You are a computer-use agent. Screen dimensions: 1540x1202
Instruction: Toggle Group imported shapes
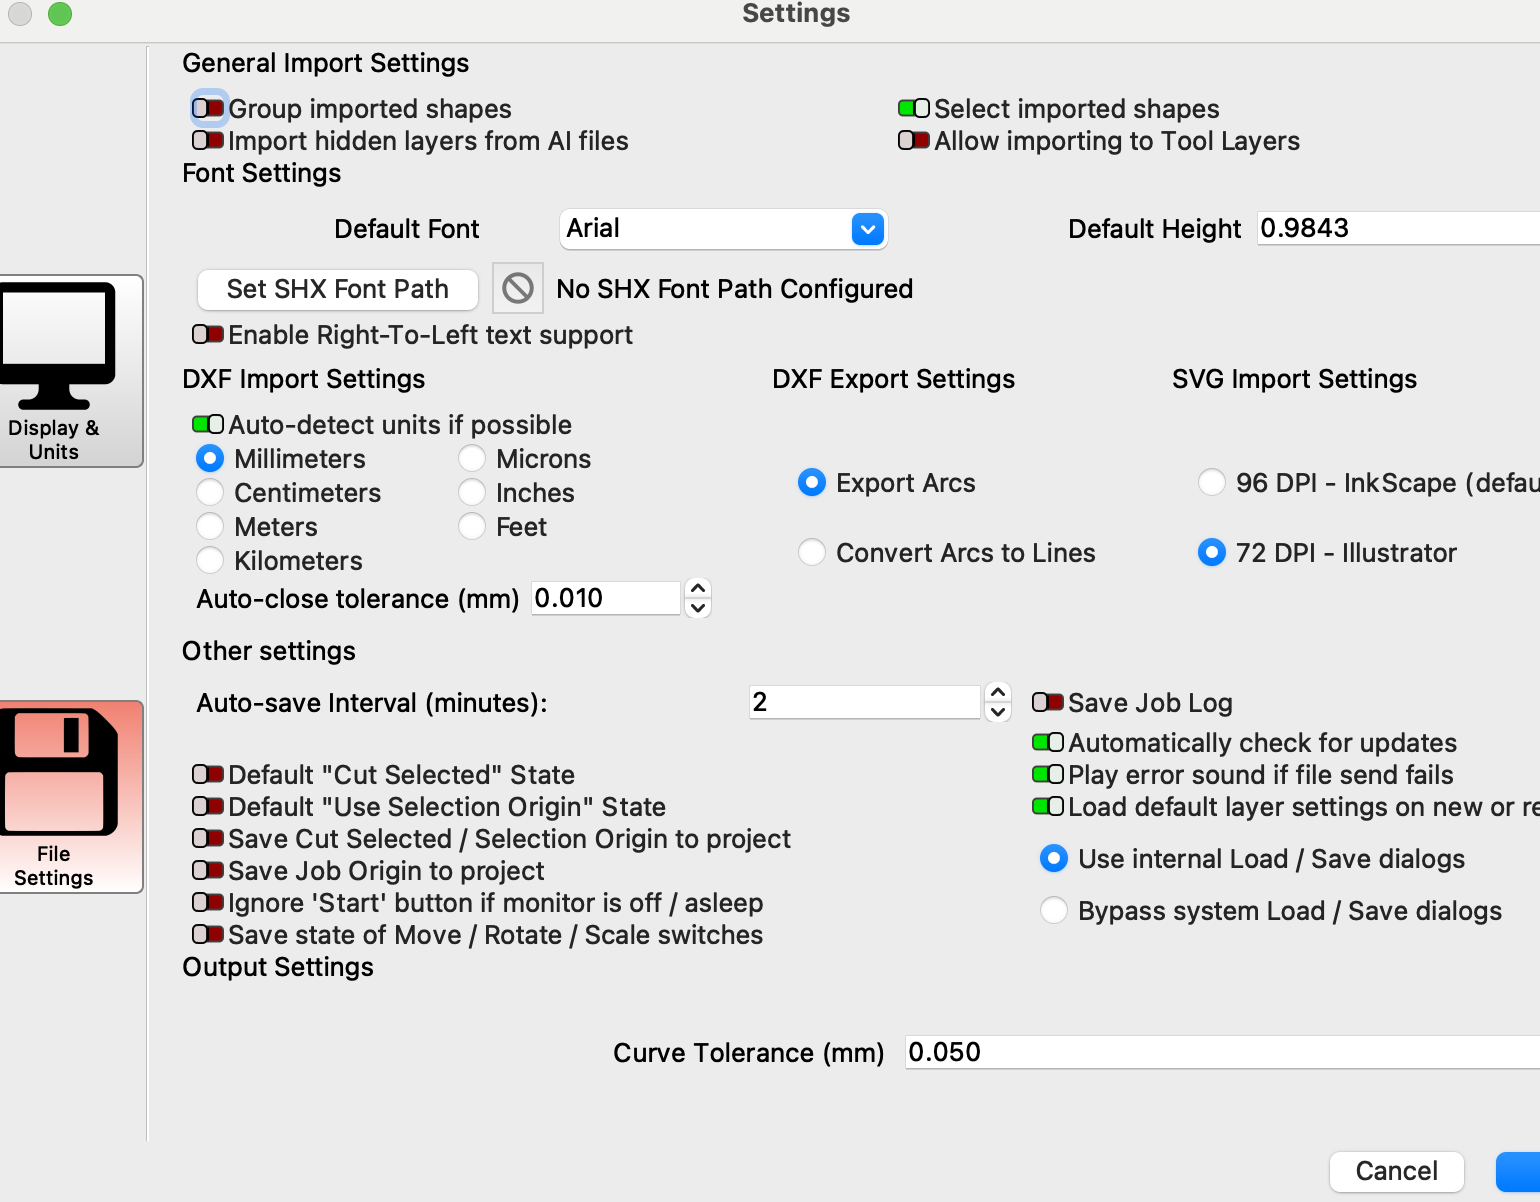click(x=208, y=108)
